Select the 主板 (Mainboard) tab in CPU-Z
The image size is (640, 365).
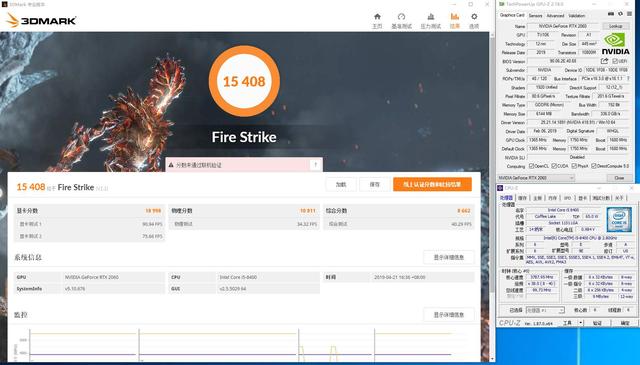pyautogui.click(x=538, y=198)
